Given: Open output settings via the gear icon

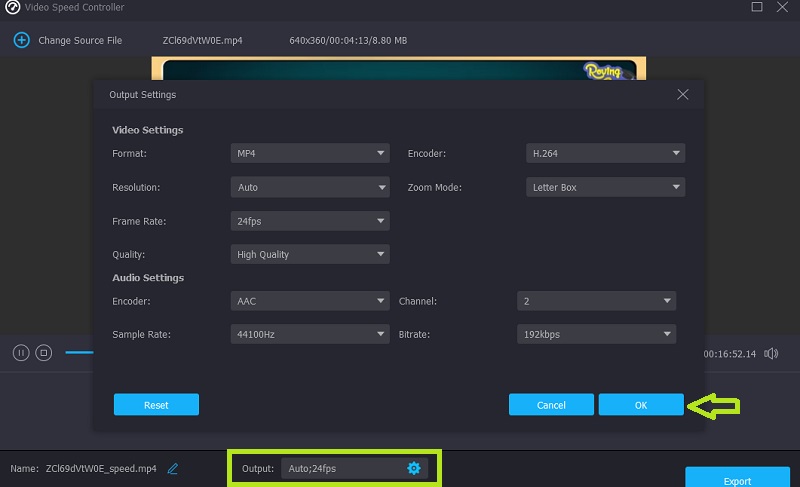Looking at the screenshot, I should tap(414, 468).
